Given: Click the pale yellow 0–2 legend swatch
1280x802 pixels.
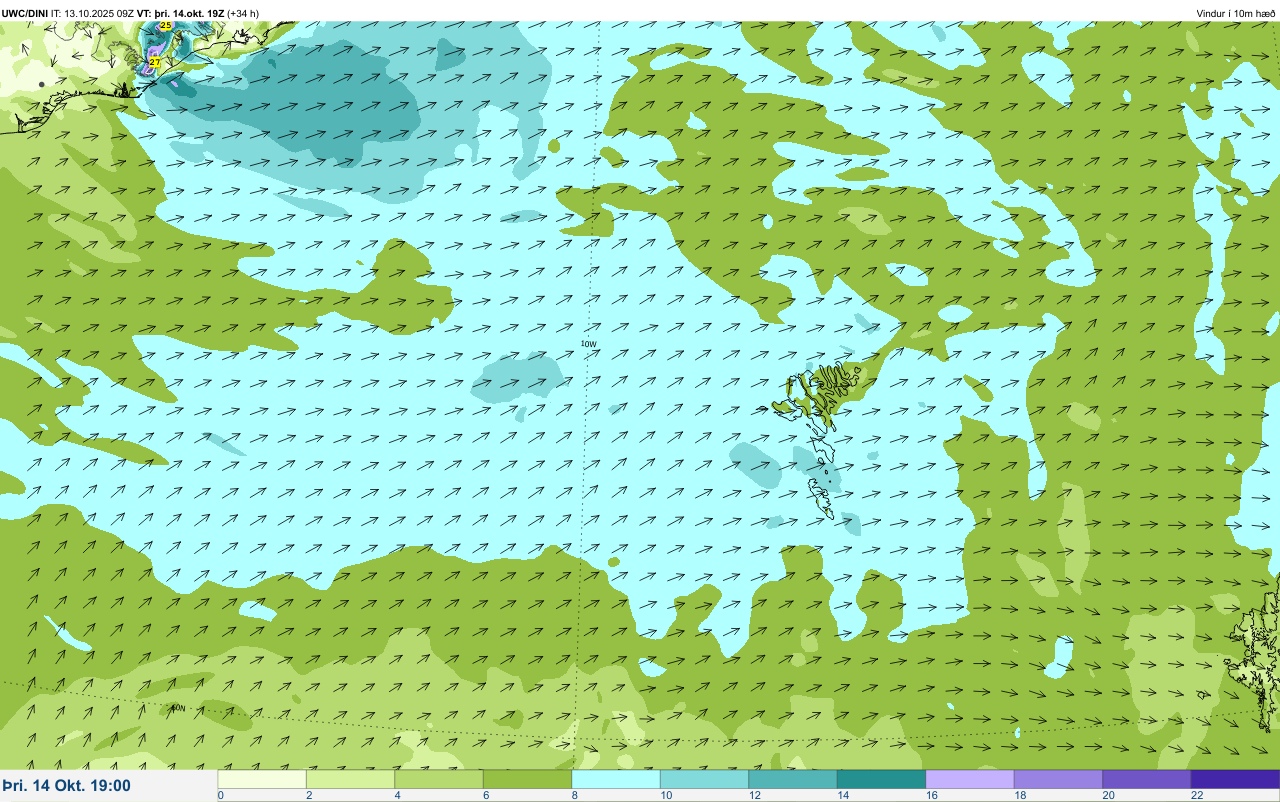Looking at the screenshot, I should 262,779.
